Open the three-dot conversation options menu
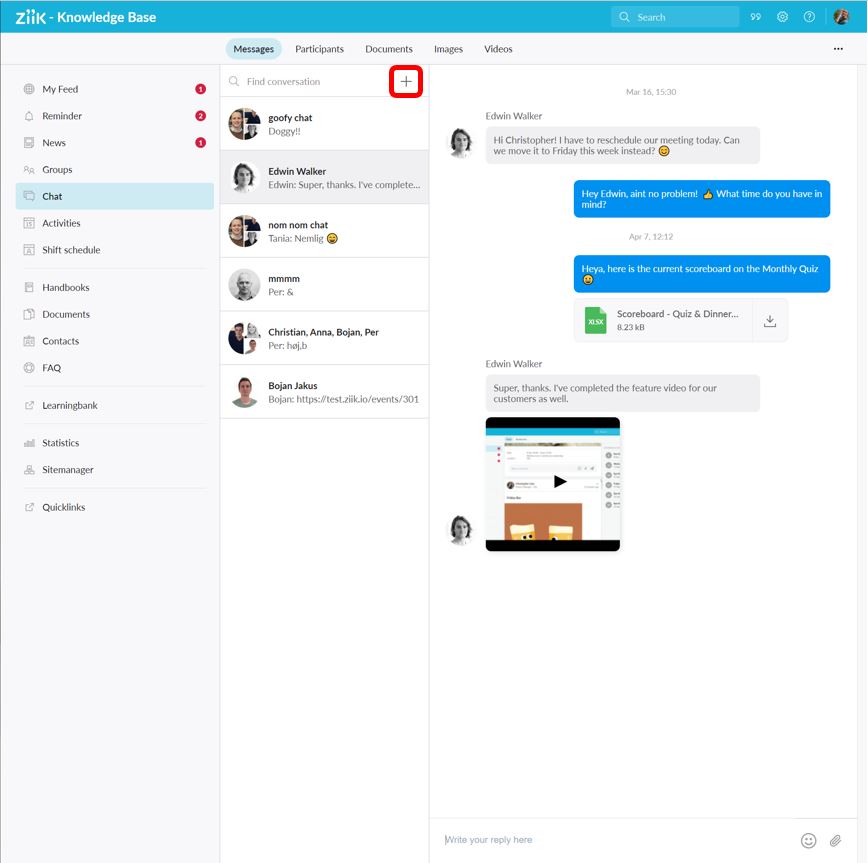The width and height of the screenshot is (868, 863). pyautogui.click(x=838, y=48)
